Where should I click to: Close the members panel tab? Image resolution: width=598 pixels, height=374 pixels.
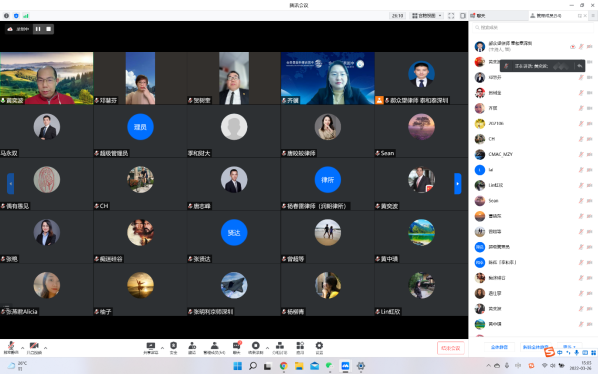coord(585,16)
